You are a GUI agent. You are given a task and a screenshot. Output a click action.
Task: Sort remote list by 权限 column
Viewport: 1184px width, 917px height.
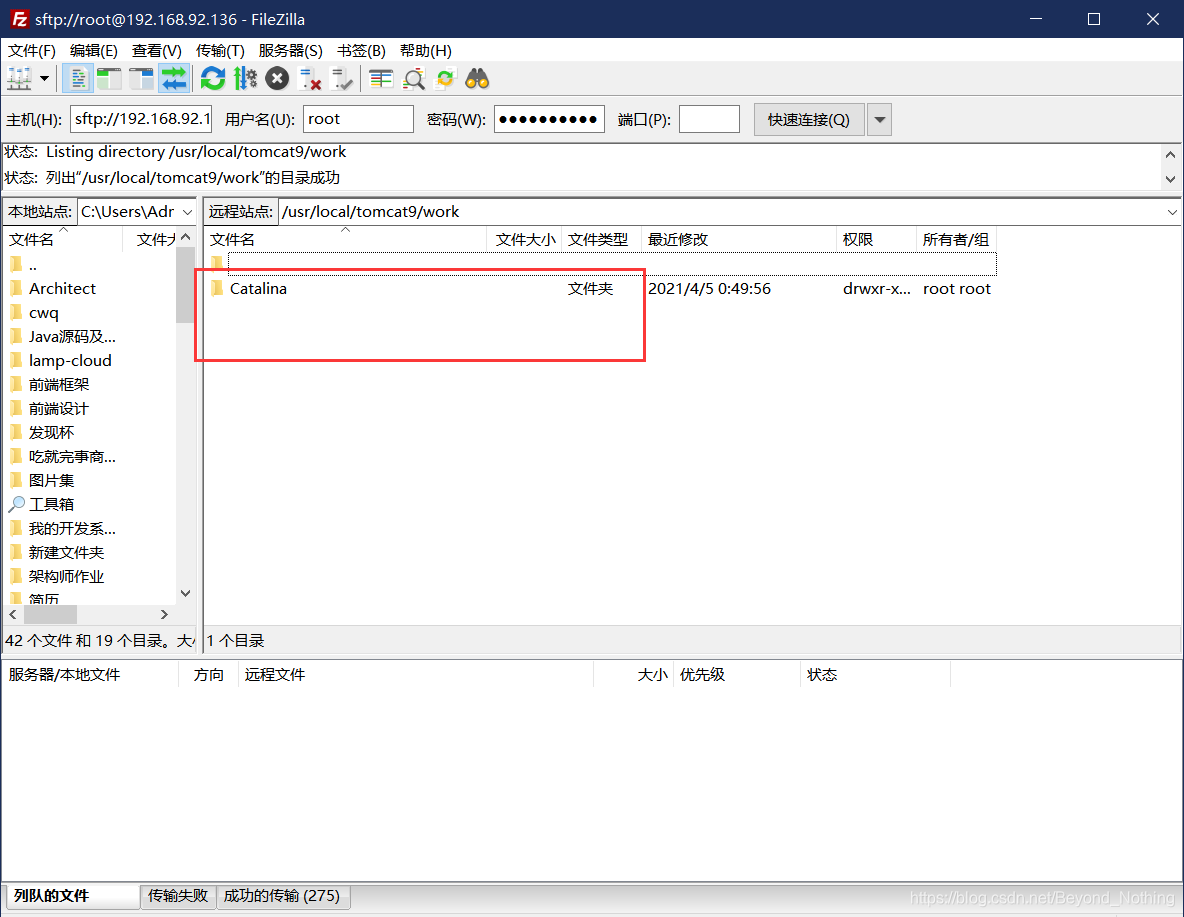(x=876, y=239)
